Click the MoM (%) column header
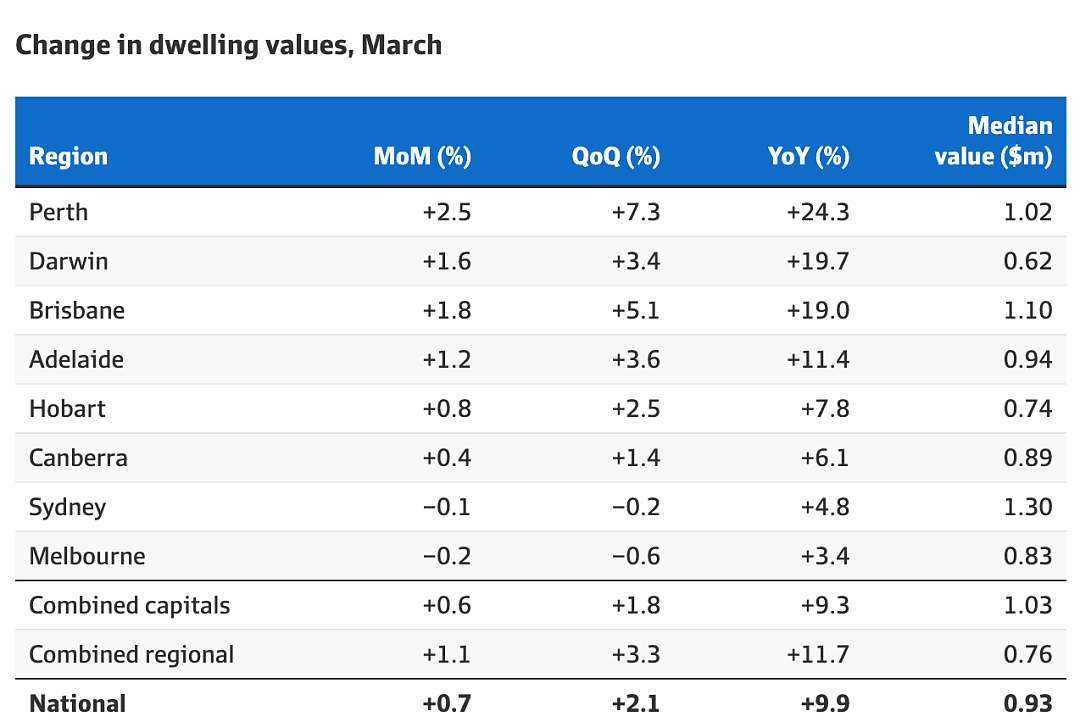Screen dimensions: 1080x722 click(x=422, y=156)
